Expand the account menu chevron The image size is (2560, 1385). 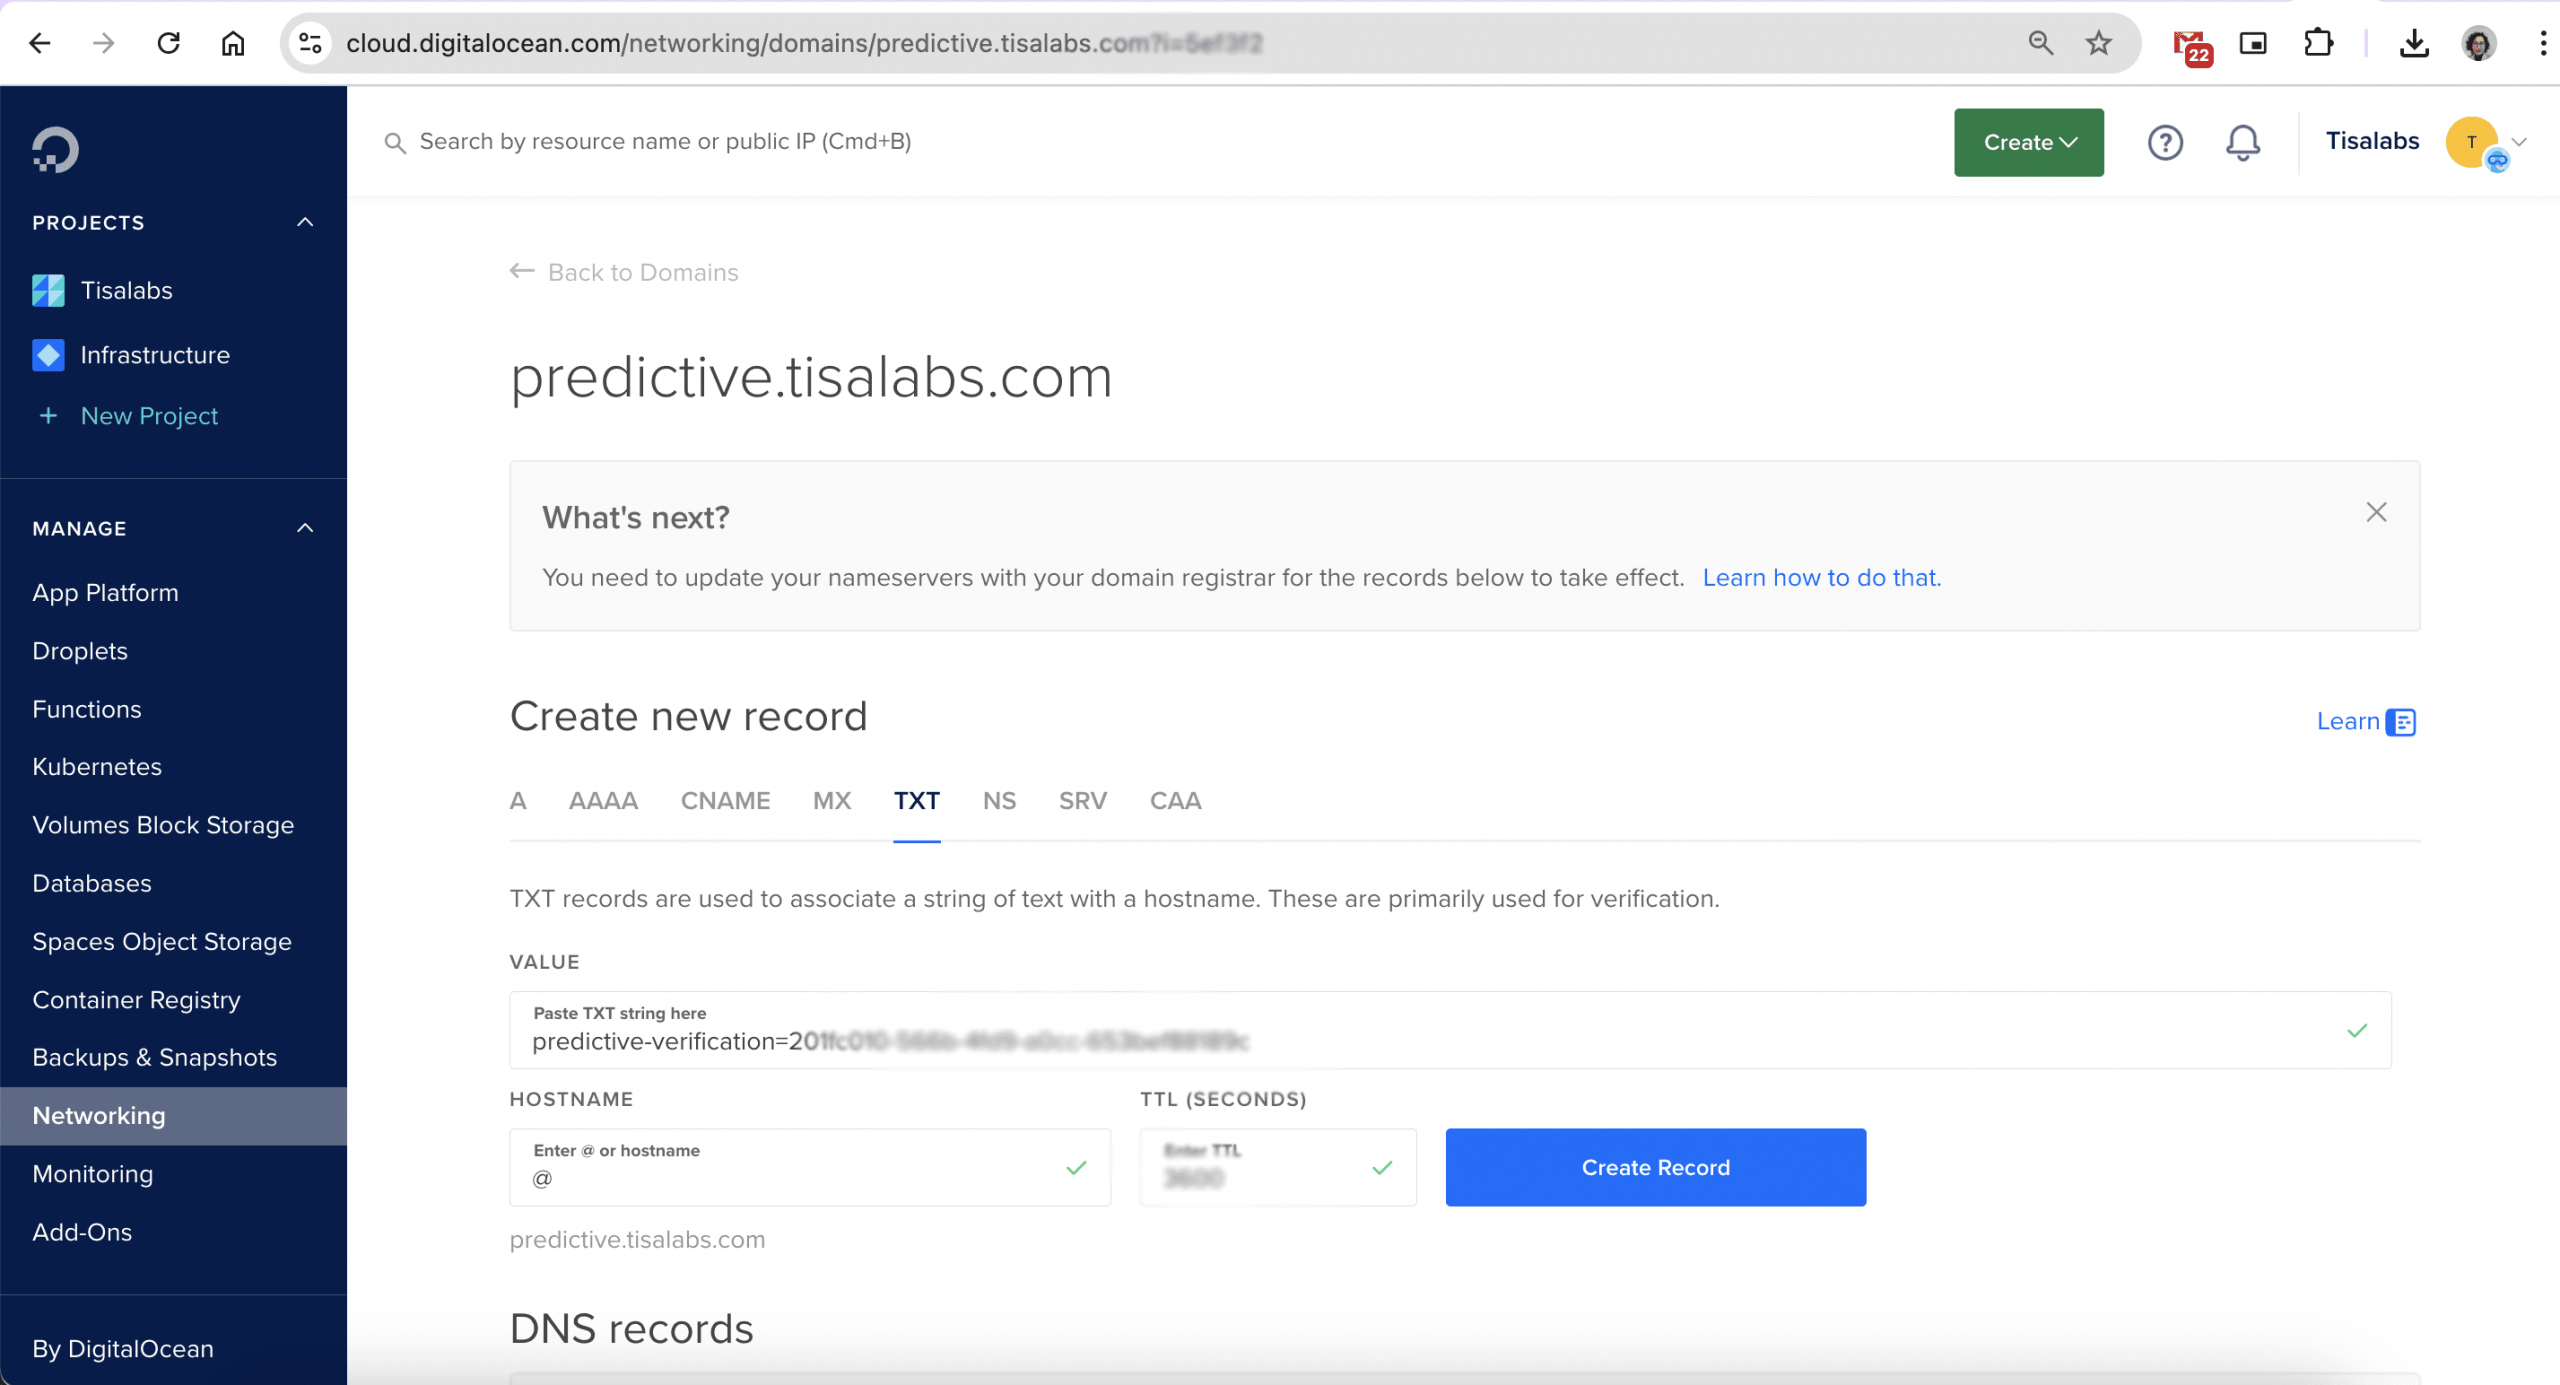(x=2521, y=142)
